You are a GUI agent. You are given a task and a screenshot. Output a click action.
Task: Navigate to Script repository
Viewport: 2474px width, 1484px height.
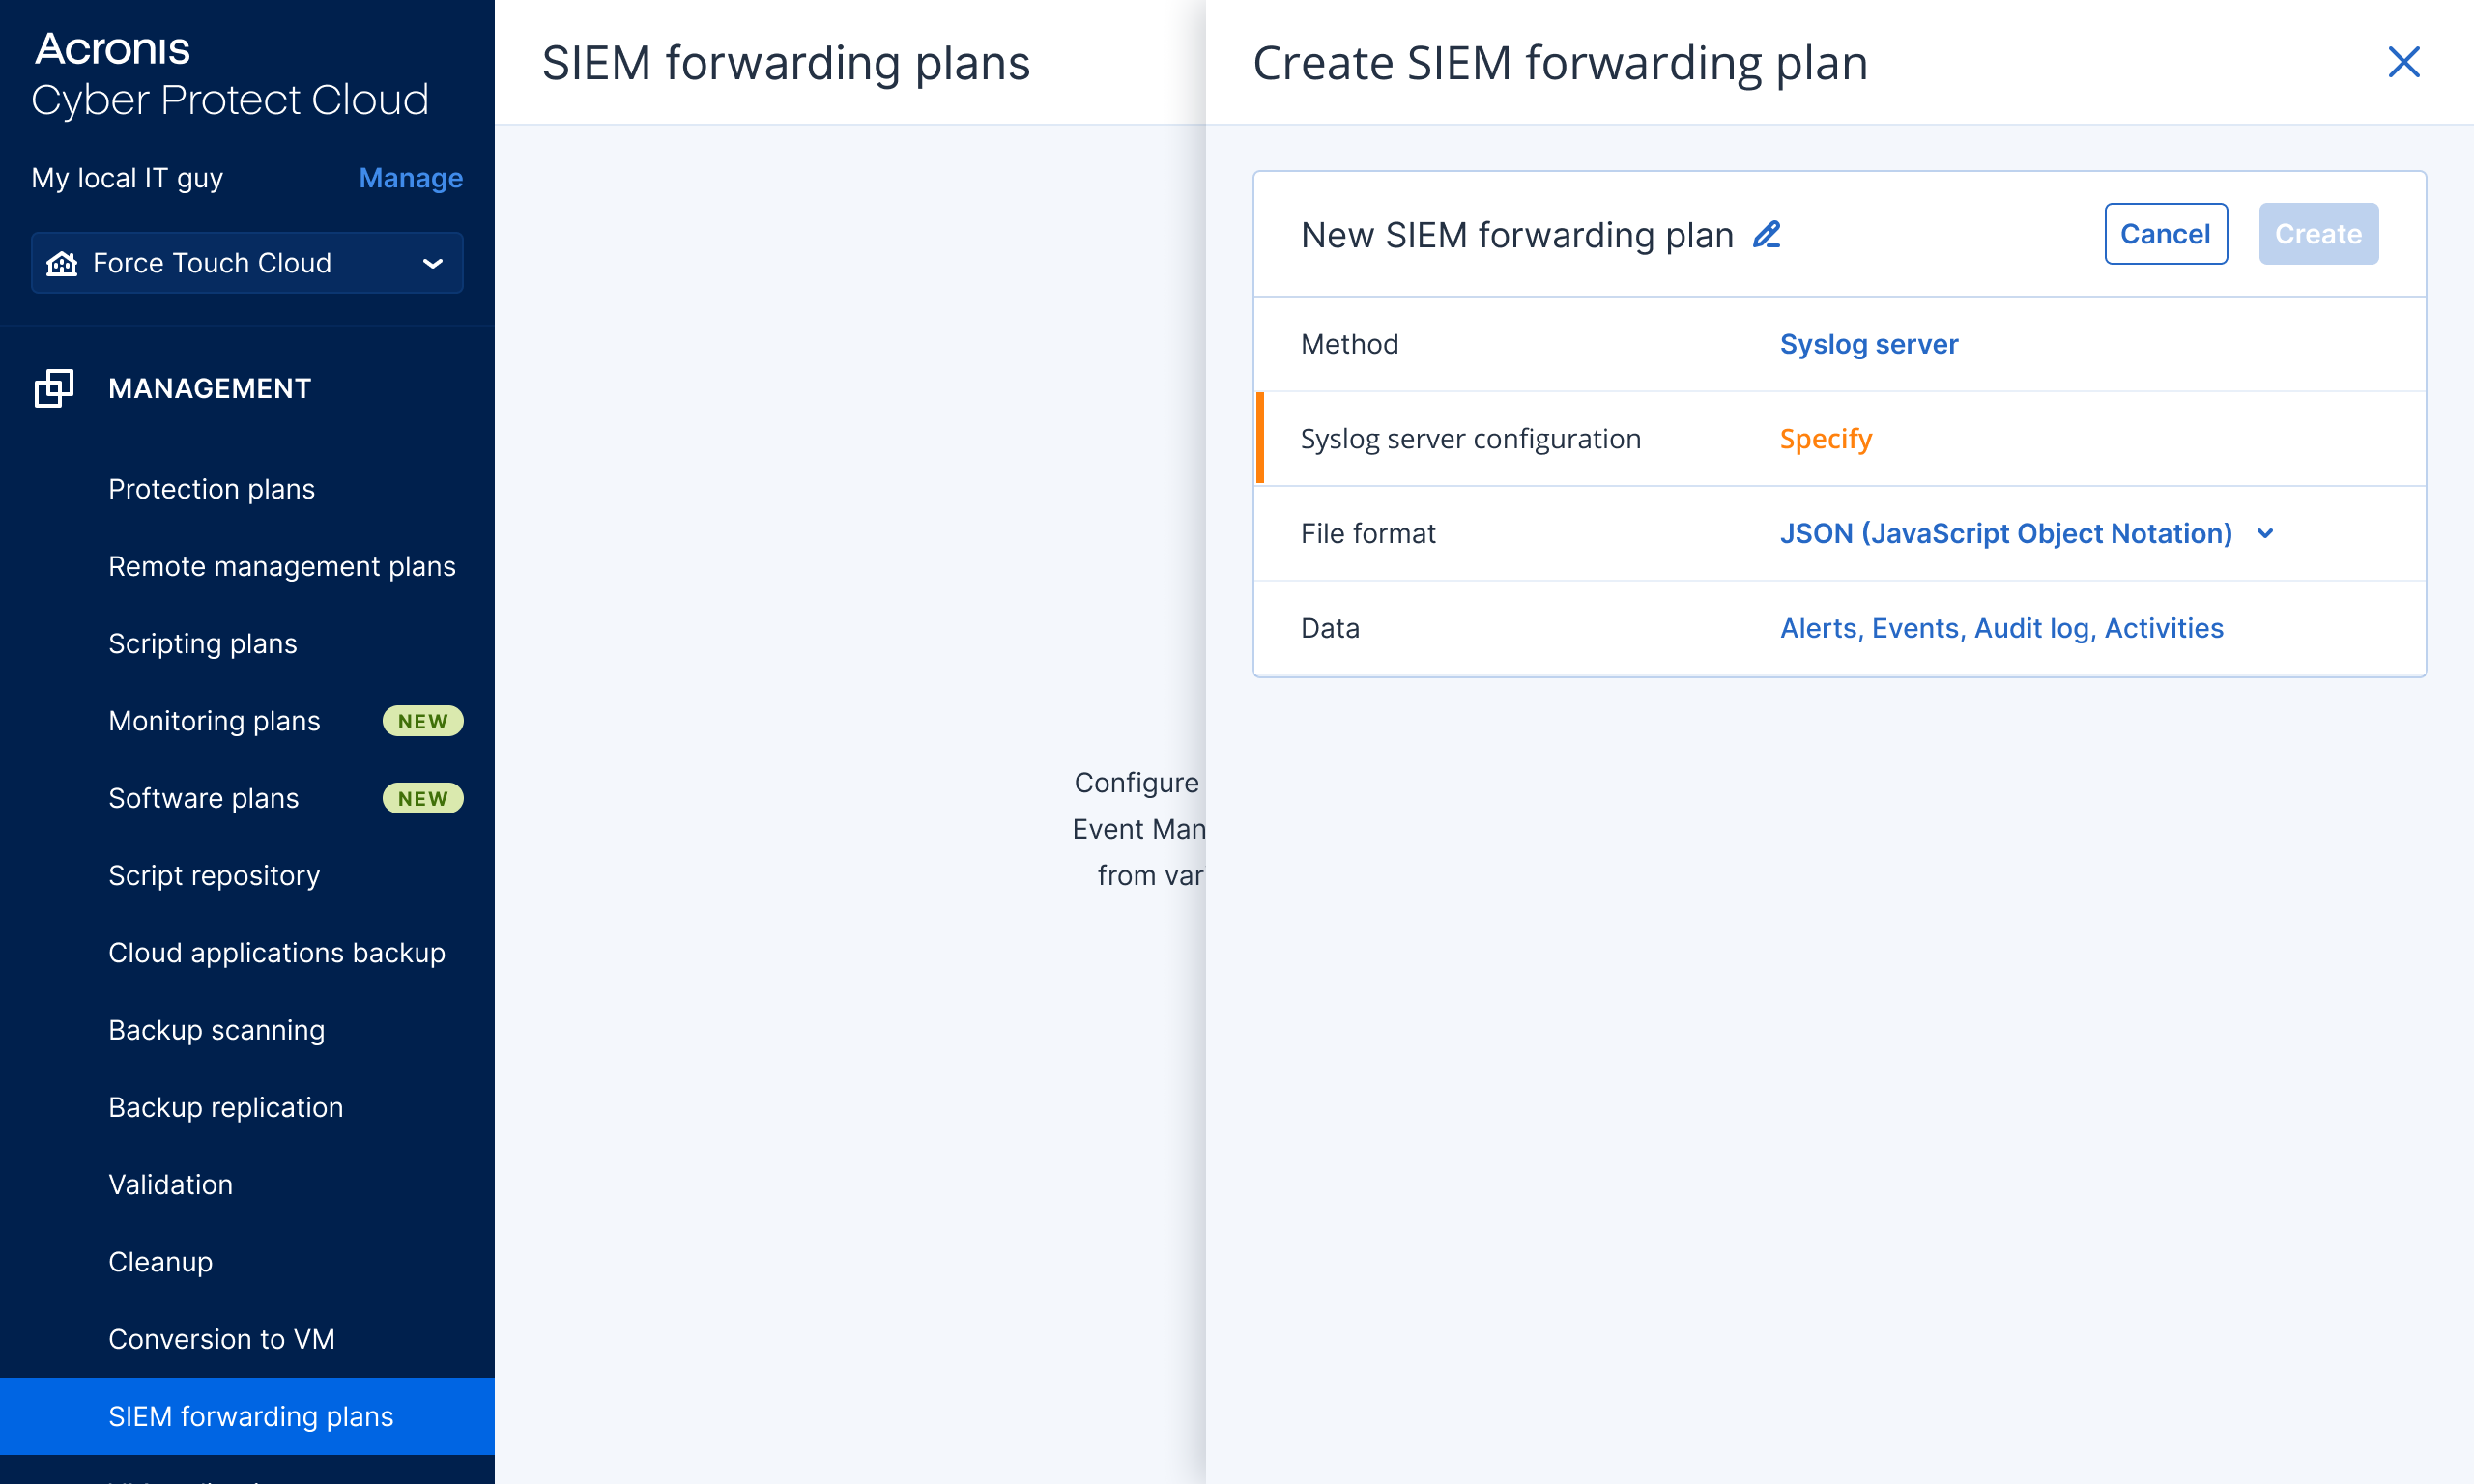(x=214, y=875)
